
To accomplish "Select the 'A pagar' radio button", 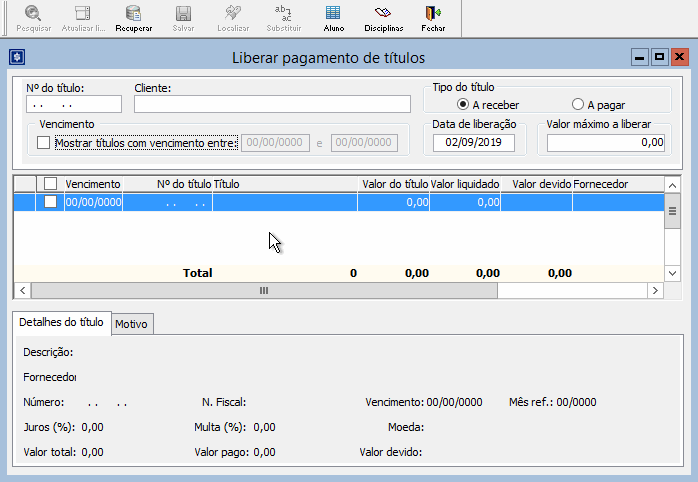I will click(578, 104).
